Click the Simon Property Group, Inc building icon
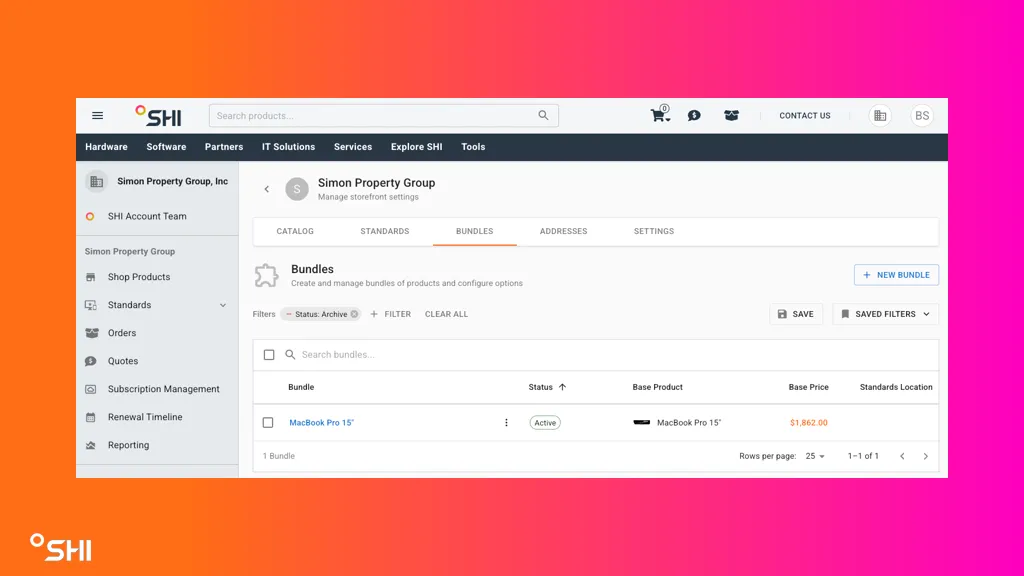 (97, 182)
